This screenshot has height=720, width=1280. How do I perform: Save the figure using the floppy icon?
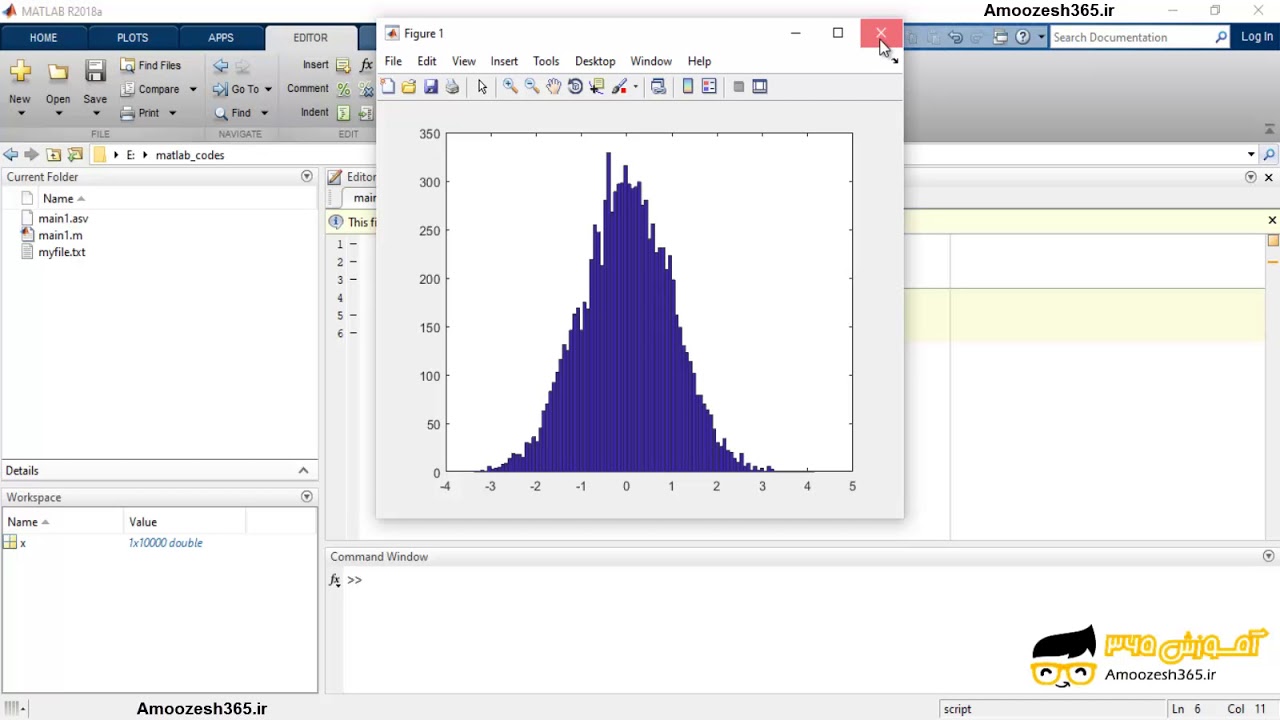431,87
